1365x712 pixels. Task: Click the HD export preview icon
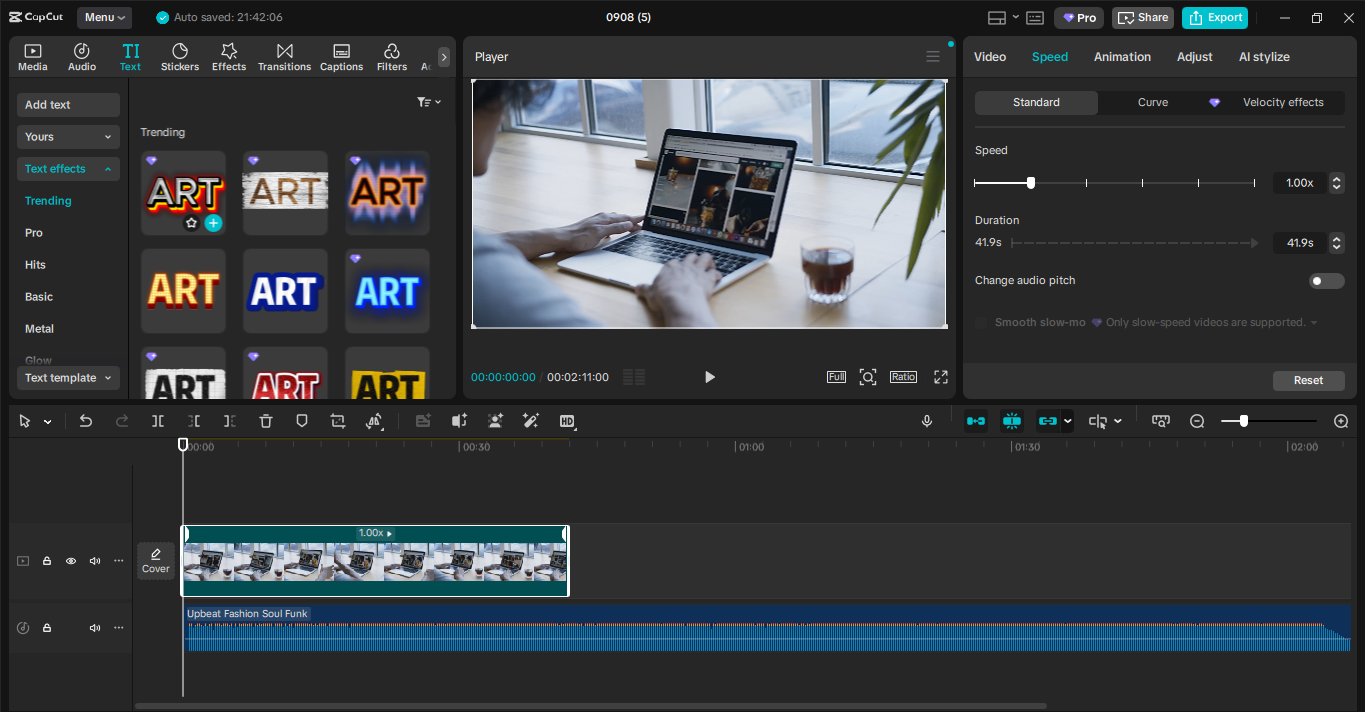pos(567,421)
